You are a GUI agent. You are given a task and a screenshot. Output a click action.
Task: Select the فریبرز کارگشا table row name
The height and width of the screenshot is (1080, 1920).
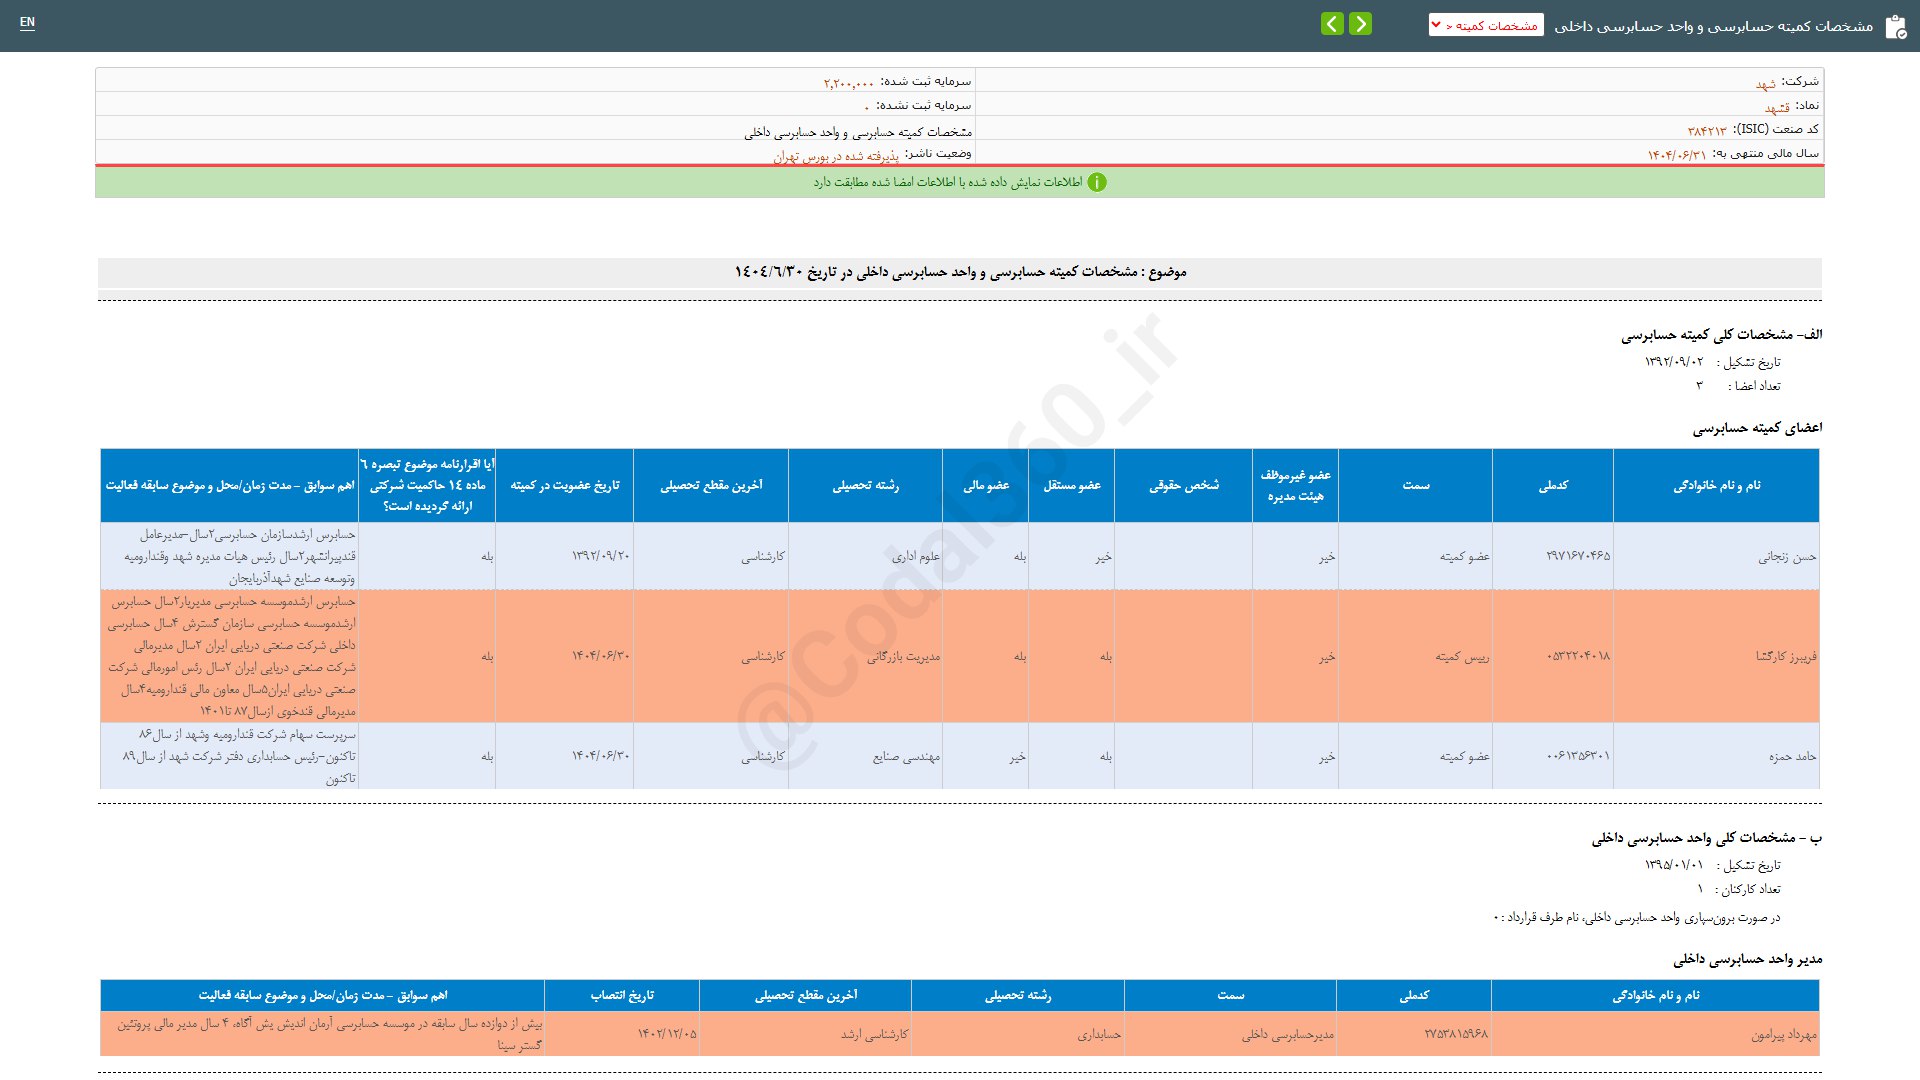(1786, 657)
